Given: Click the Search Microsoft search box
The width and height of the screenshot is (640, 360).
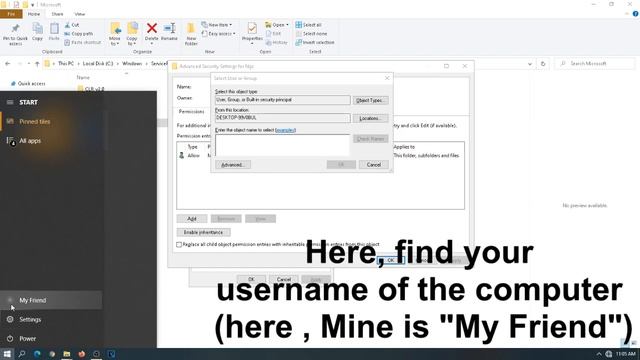Looking at the screenshot, I should click(x=595, y=64).
